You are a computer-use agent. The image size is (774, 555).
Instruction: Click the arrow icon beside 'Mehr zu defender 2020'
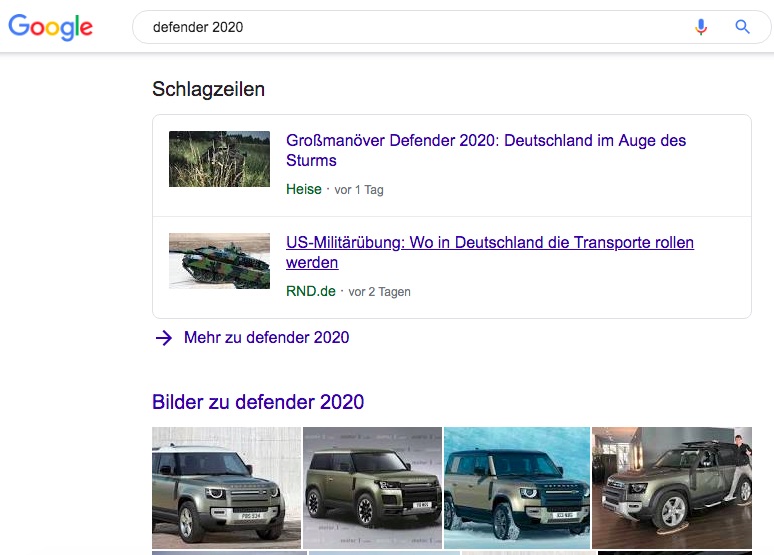coord(164,338)
